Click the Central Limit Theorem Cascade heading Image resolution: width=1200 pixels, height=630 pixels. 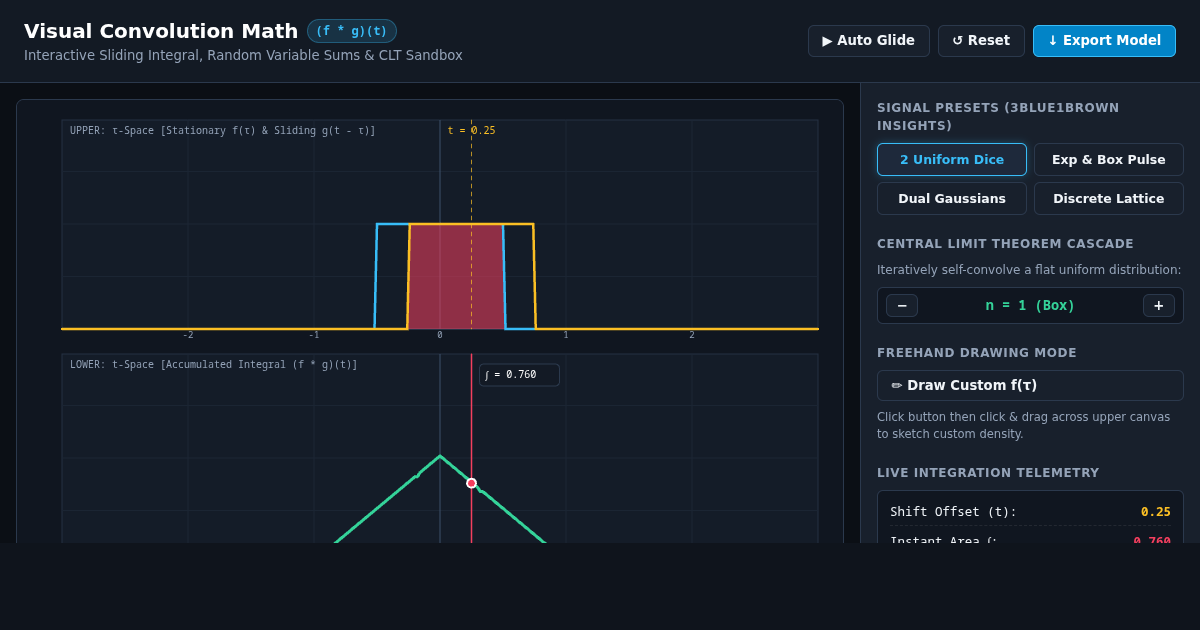coord(1005,244)
